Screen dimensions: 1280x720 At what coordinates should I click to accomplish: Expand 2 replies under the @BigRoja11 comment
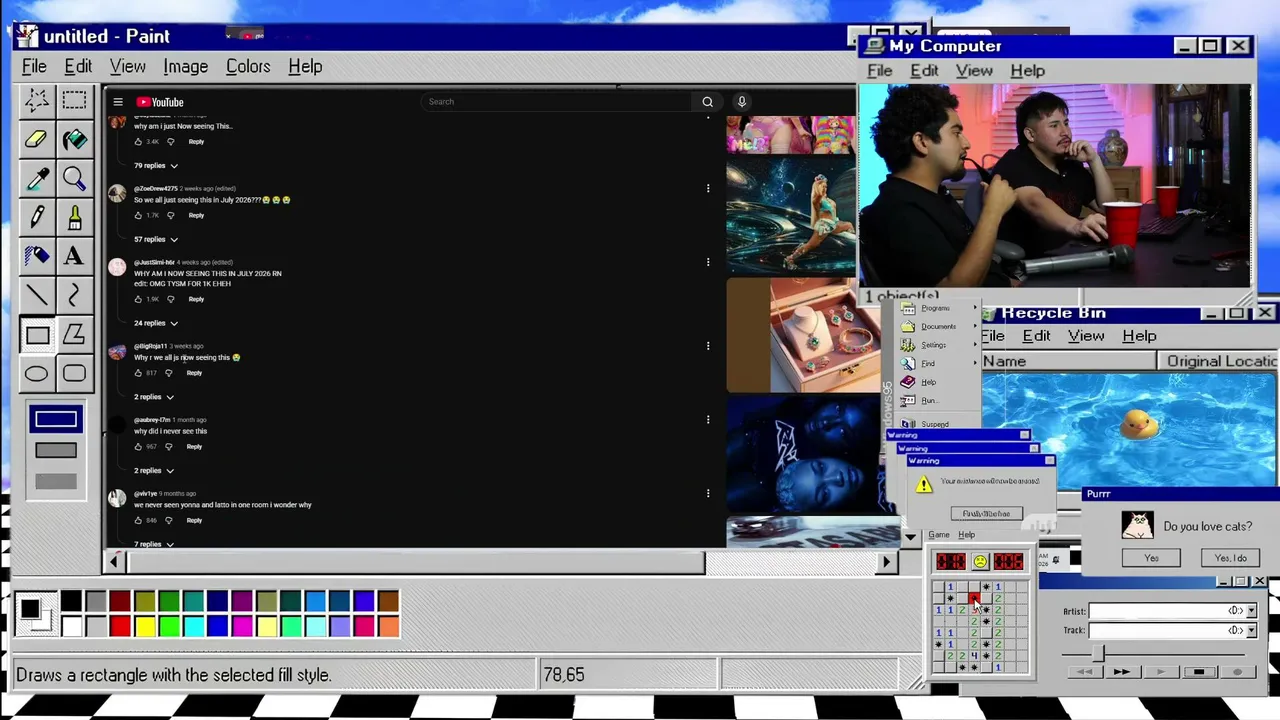point(154,397)
